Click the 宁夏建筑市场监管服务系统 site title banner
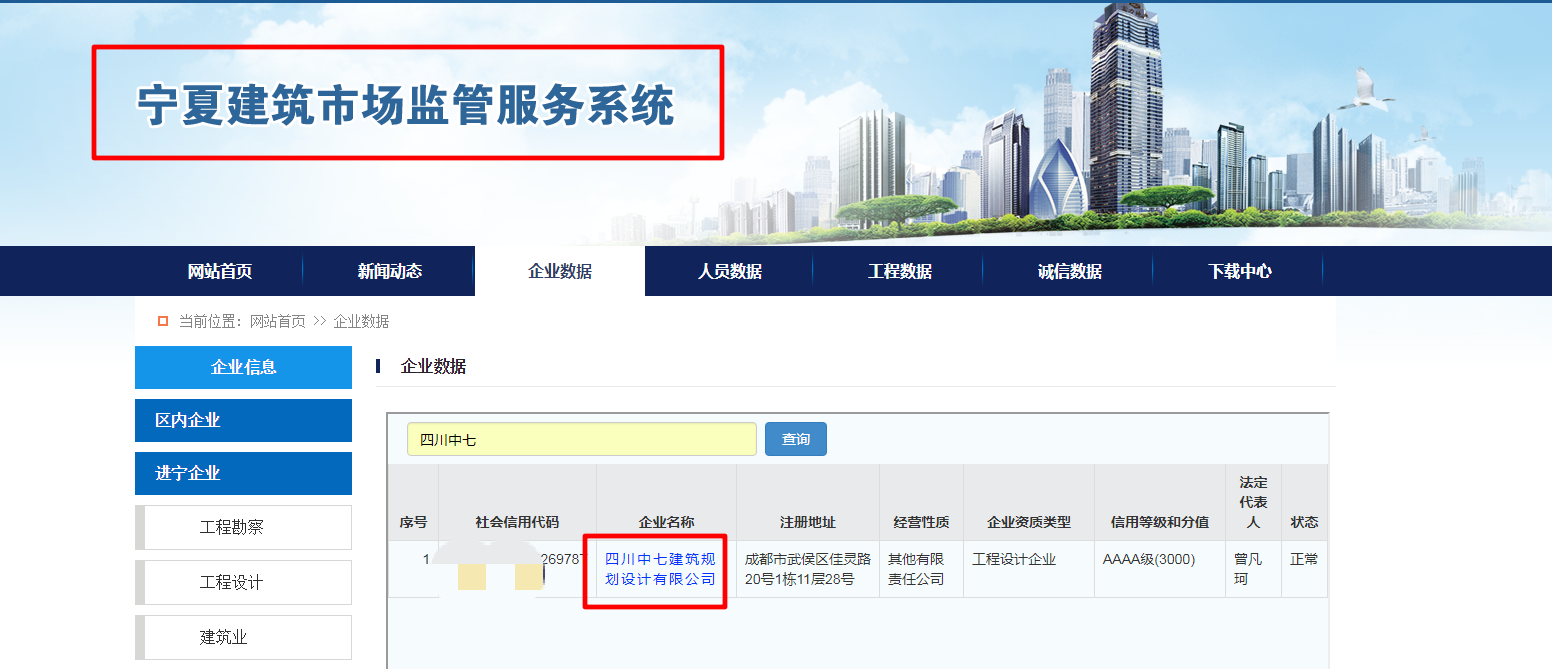Image resolution: width=1552 pixels, height=669 pixels. 406,105
